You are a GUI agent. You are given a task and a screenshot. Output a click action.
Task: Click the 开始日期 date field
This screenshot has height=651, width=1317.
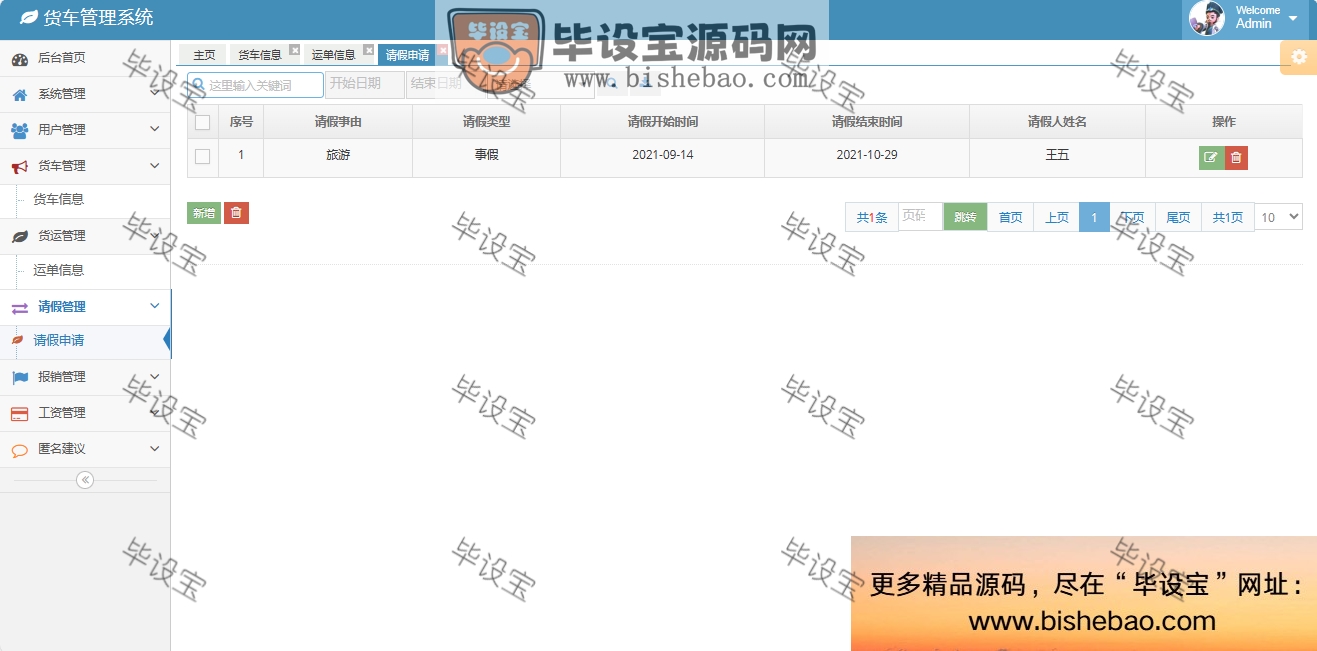[x=365, y=85]
